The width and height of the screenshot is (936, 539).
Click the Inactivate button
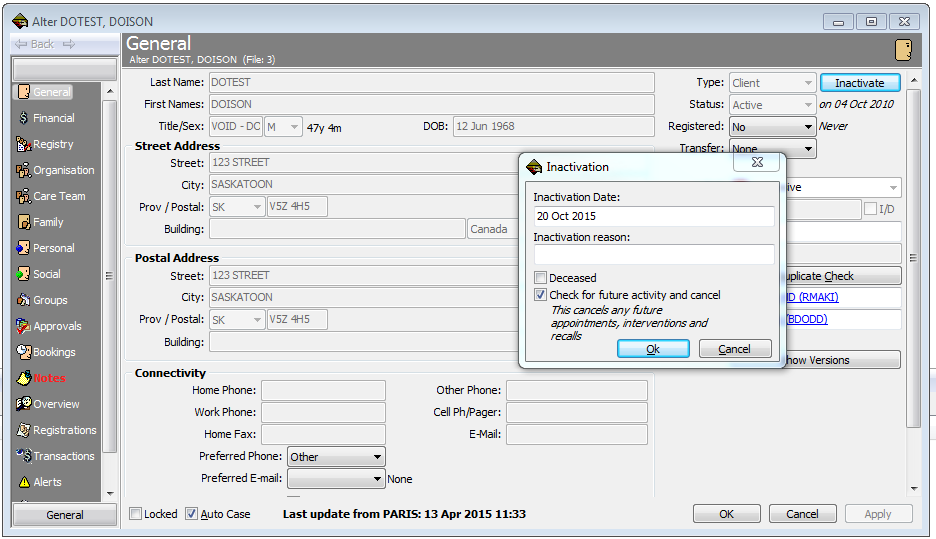tap(860, 83)
